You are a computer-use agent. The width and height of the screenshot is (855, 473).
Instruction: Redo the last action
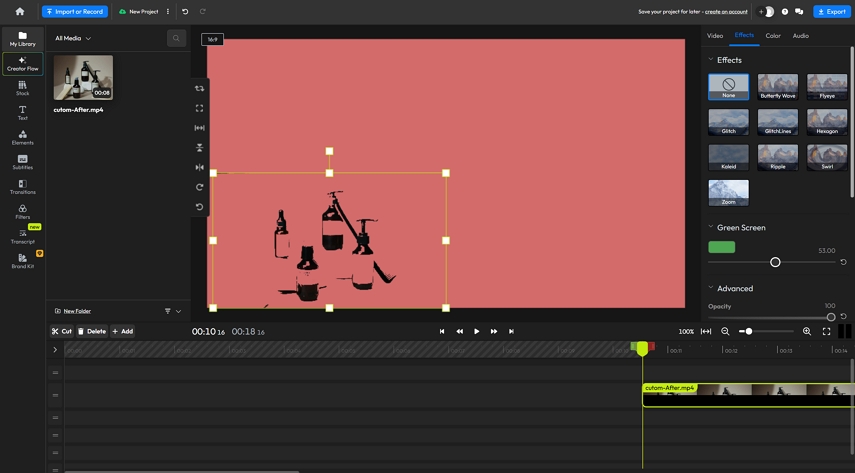tap(202, 11)
